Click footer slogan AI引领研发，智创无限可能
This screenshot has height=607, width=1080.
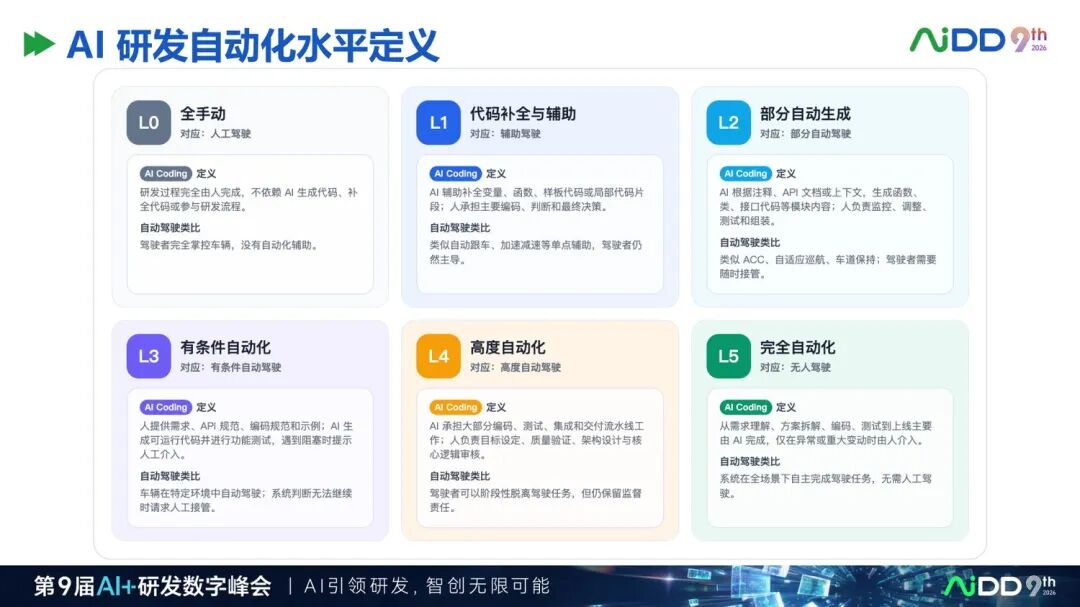pyautogui.click(x=427, y=586)
